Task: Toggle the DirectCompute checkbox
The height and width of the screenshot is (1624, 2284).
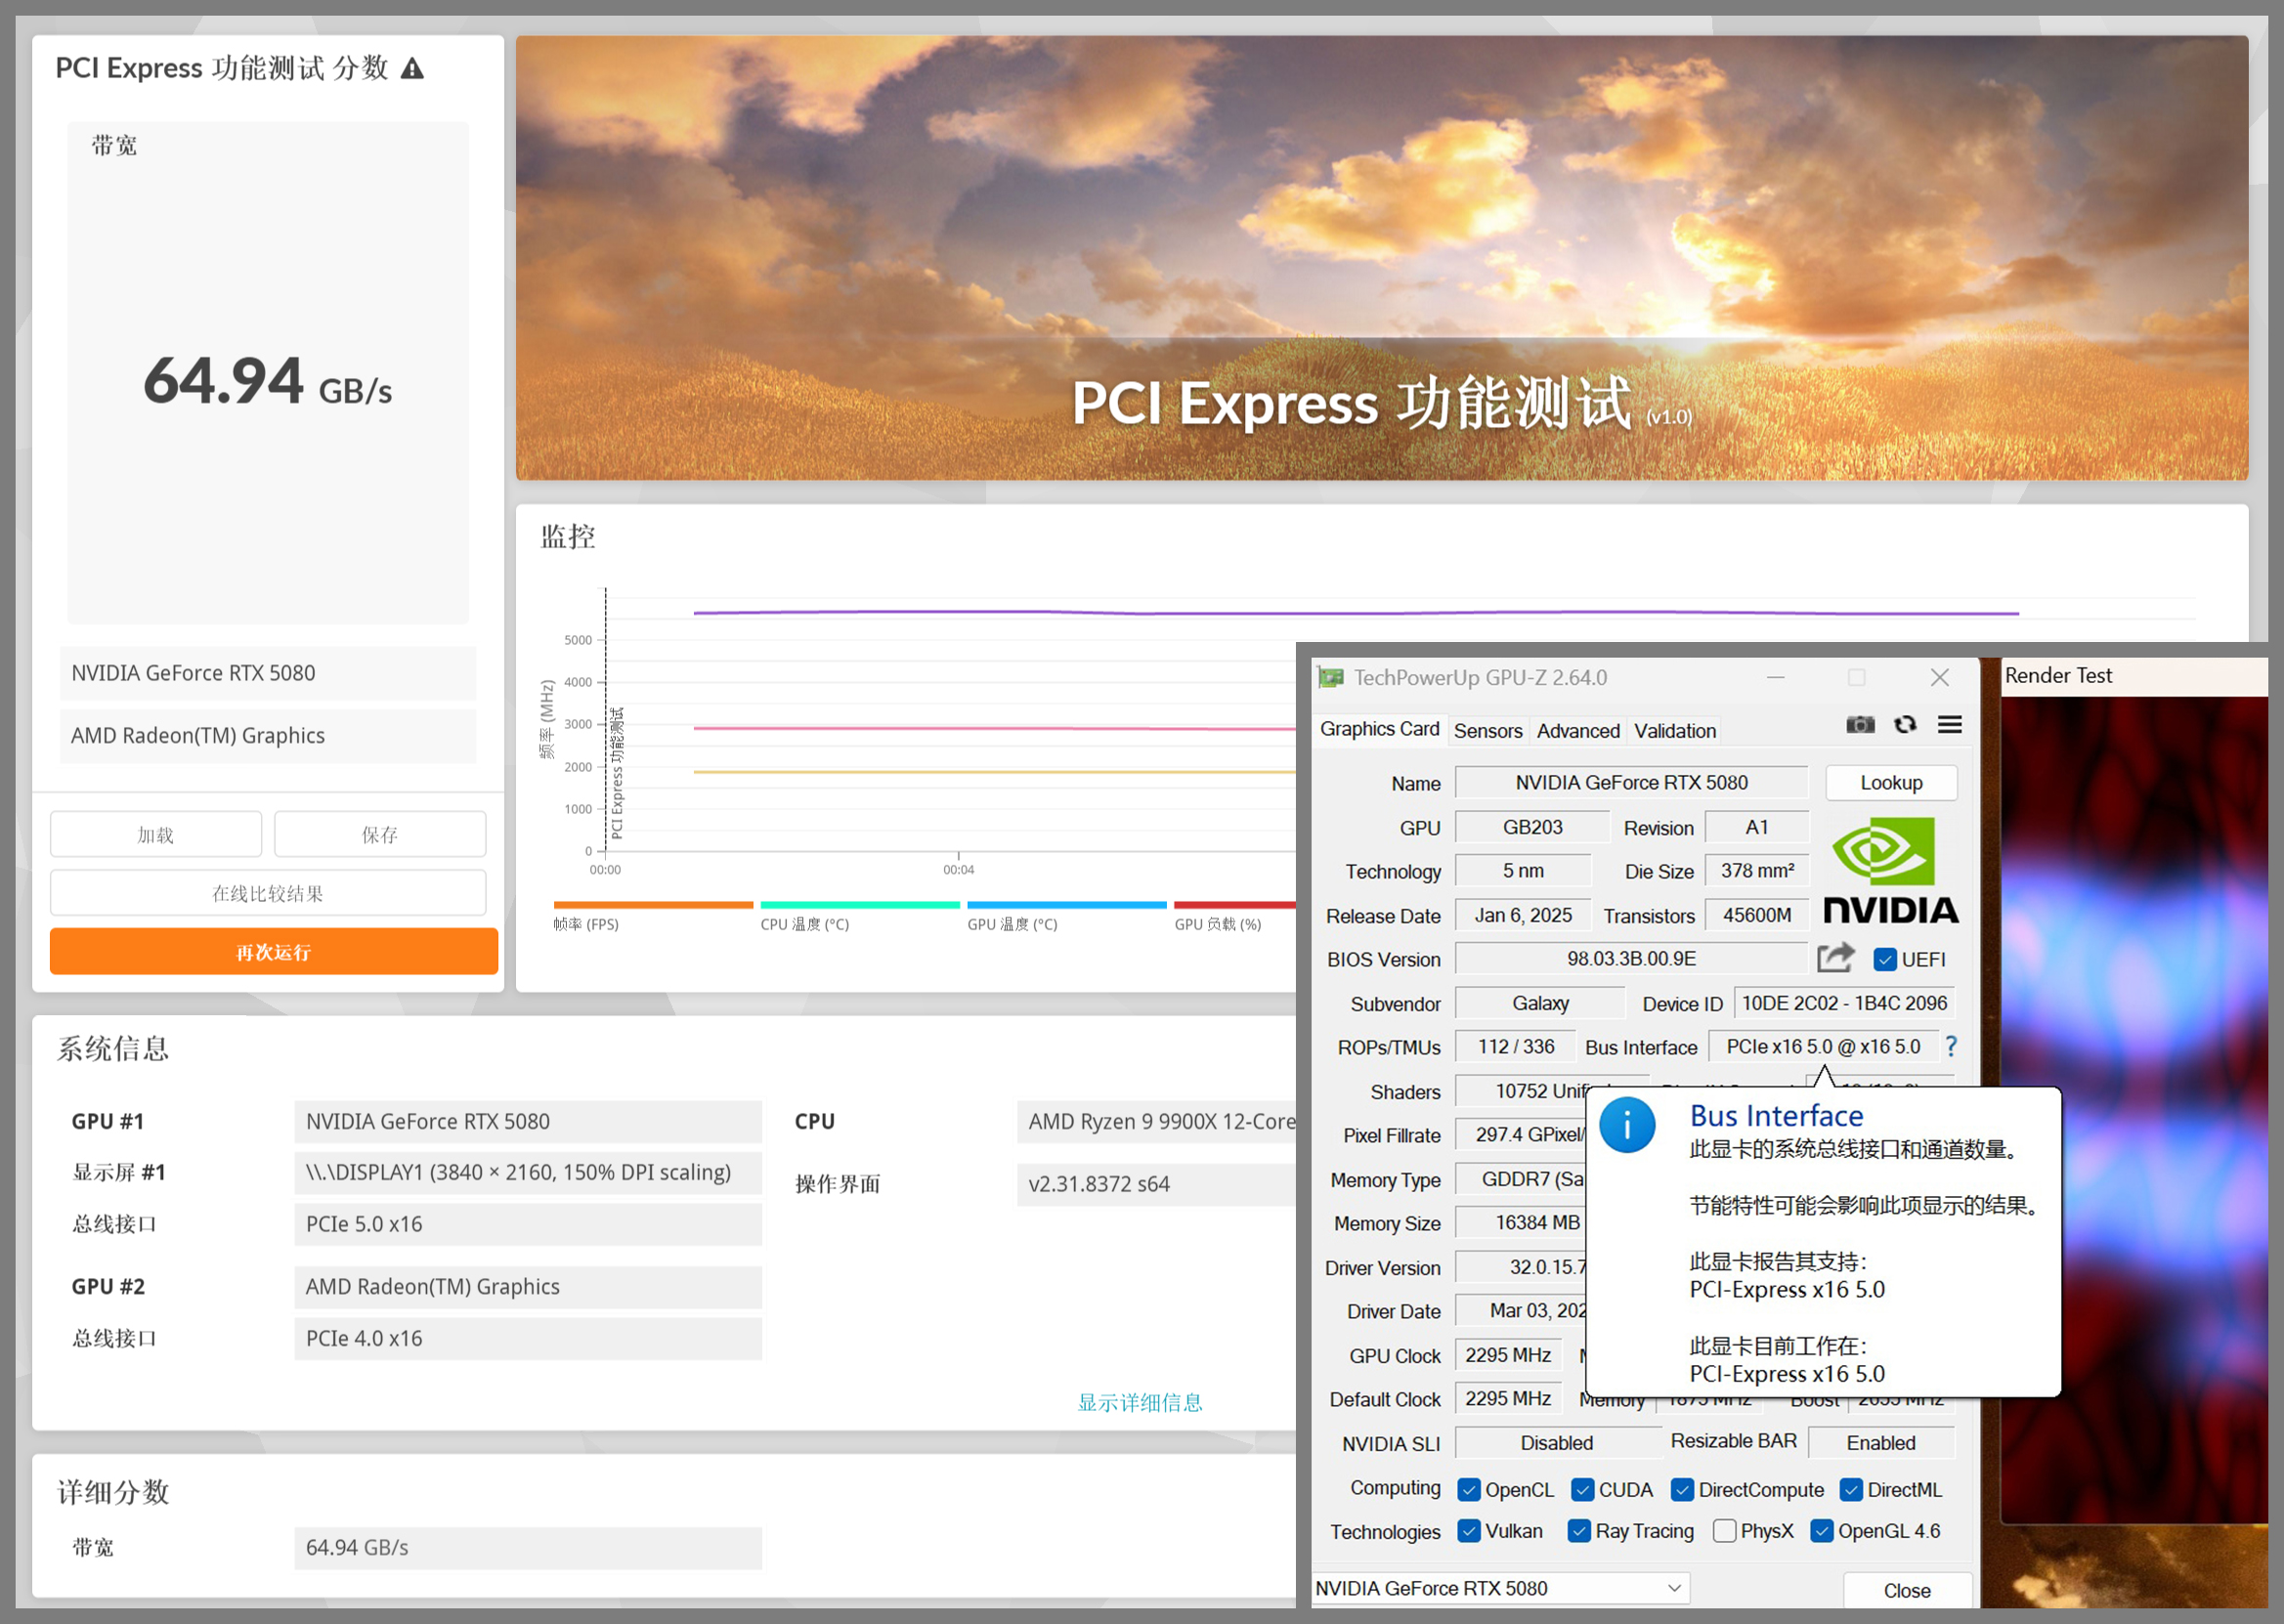Action: pyautogui.click(x=1682, y=1489)
